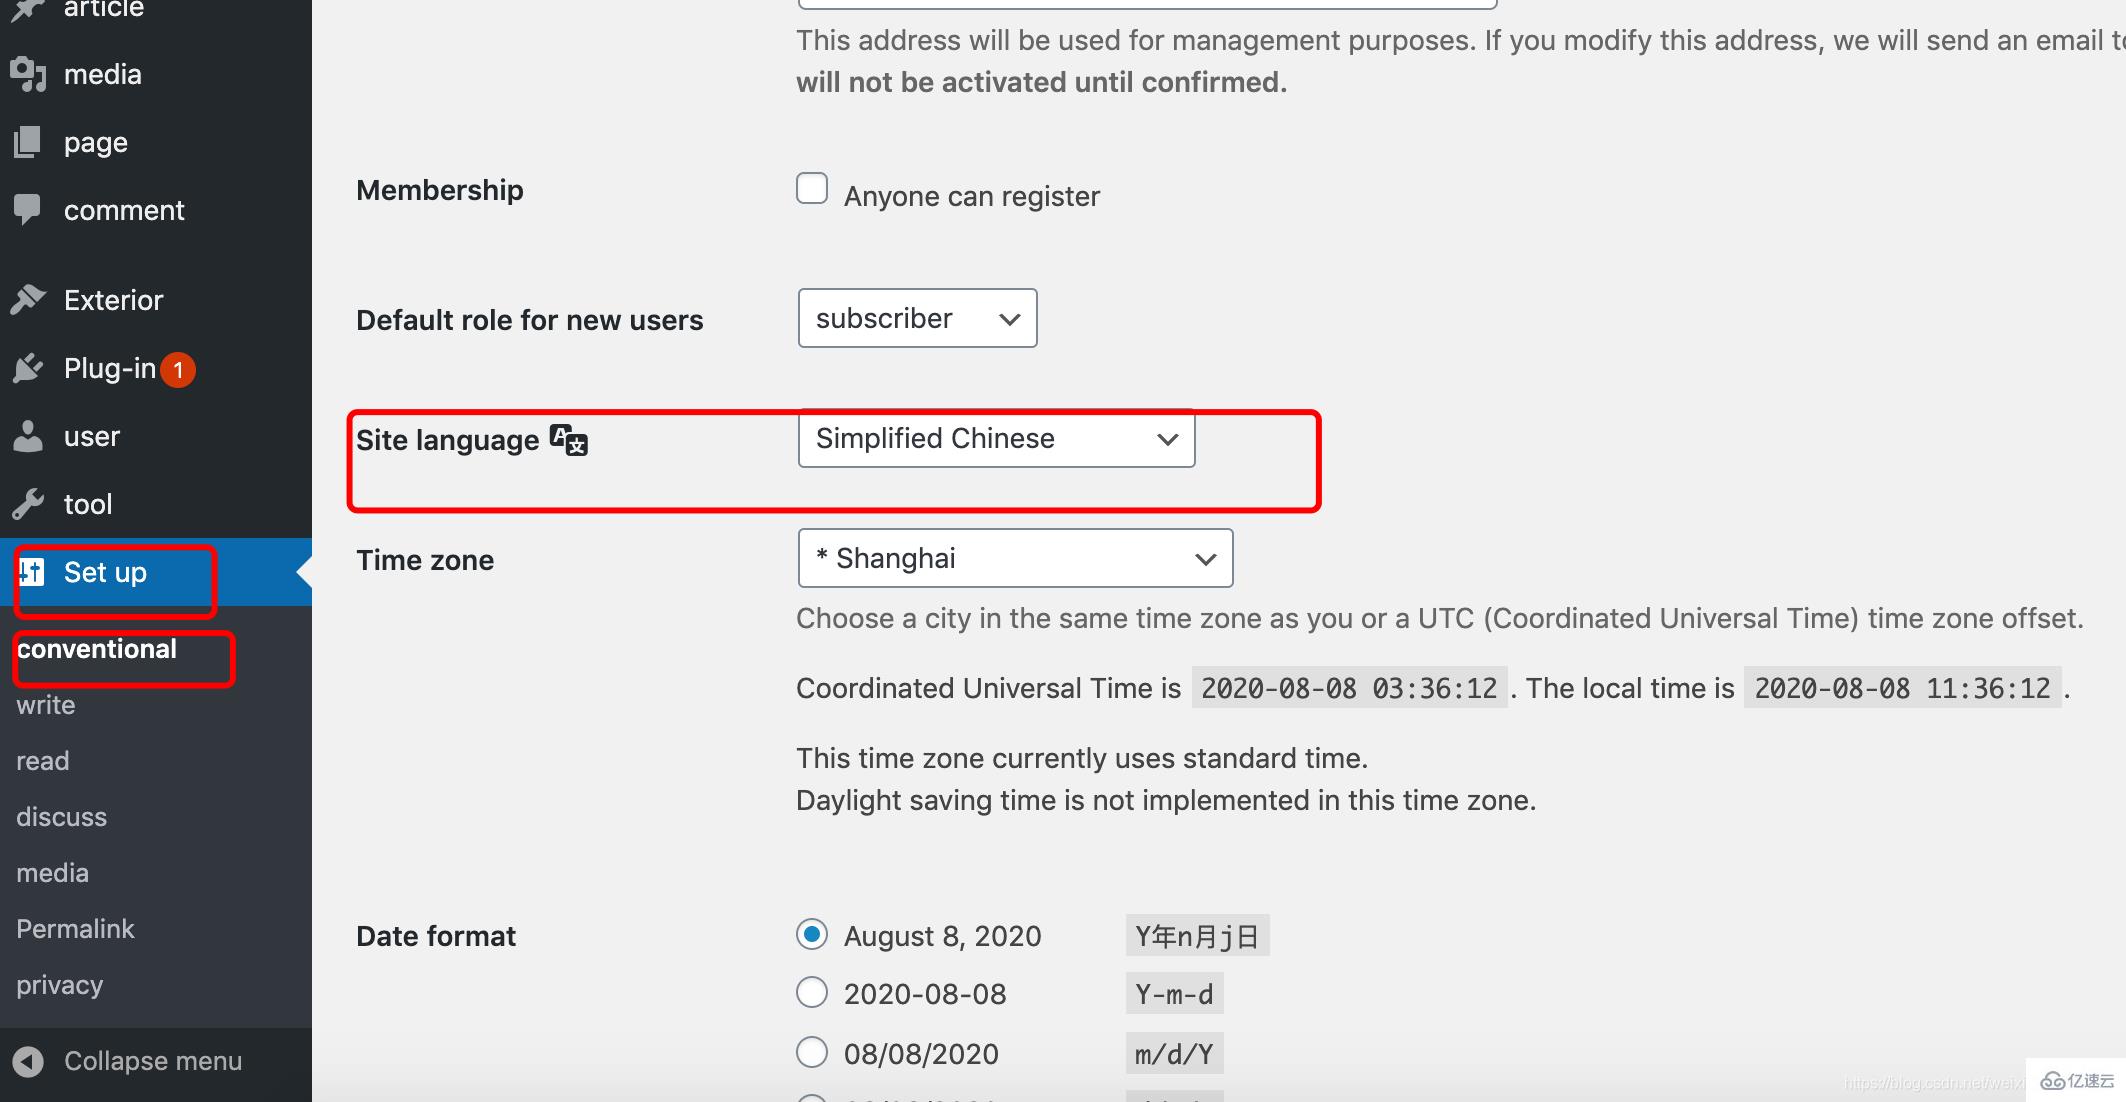Click the Plug-in sidebar icon
This screenshot has height=1102, width=2126.
[x=31, y=368]
